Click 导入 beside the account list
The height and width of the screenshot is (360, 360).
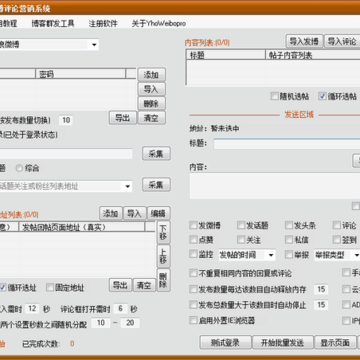(151, 89)
